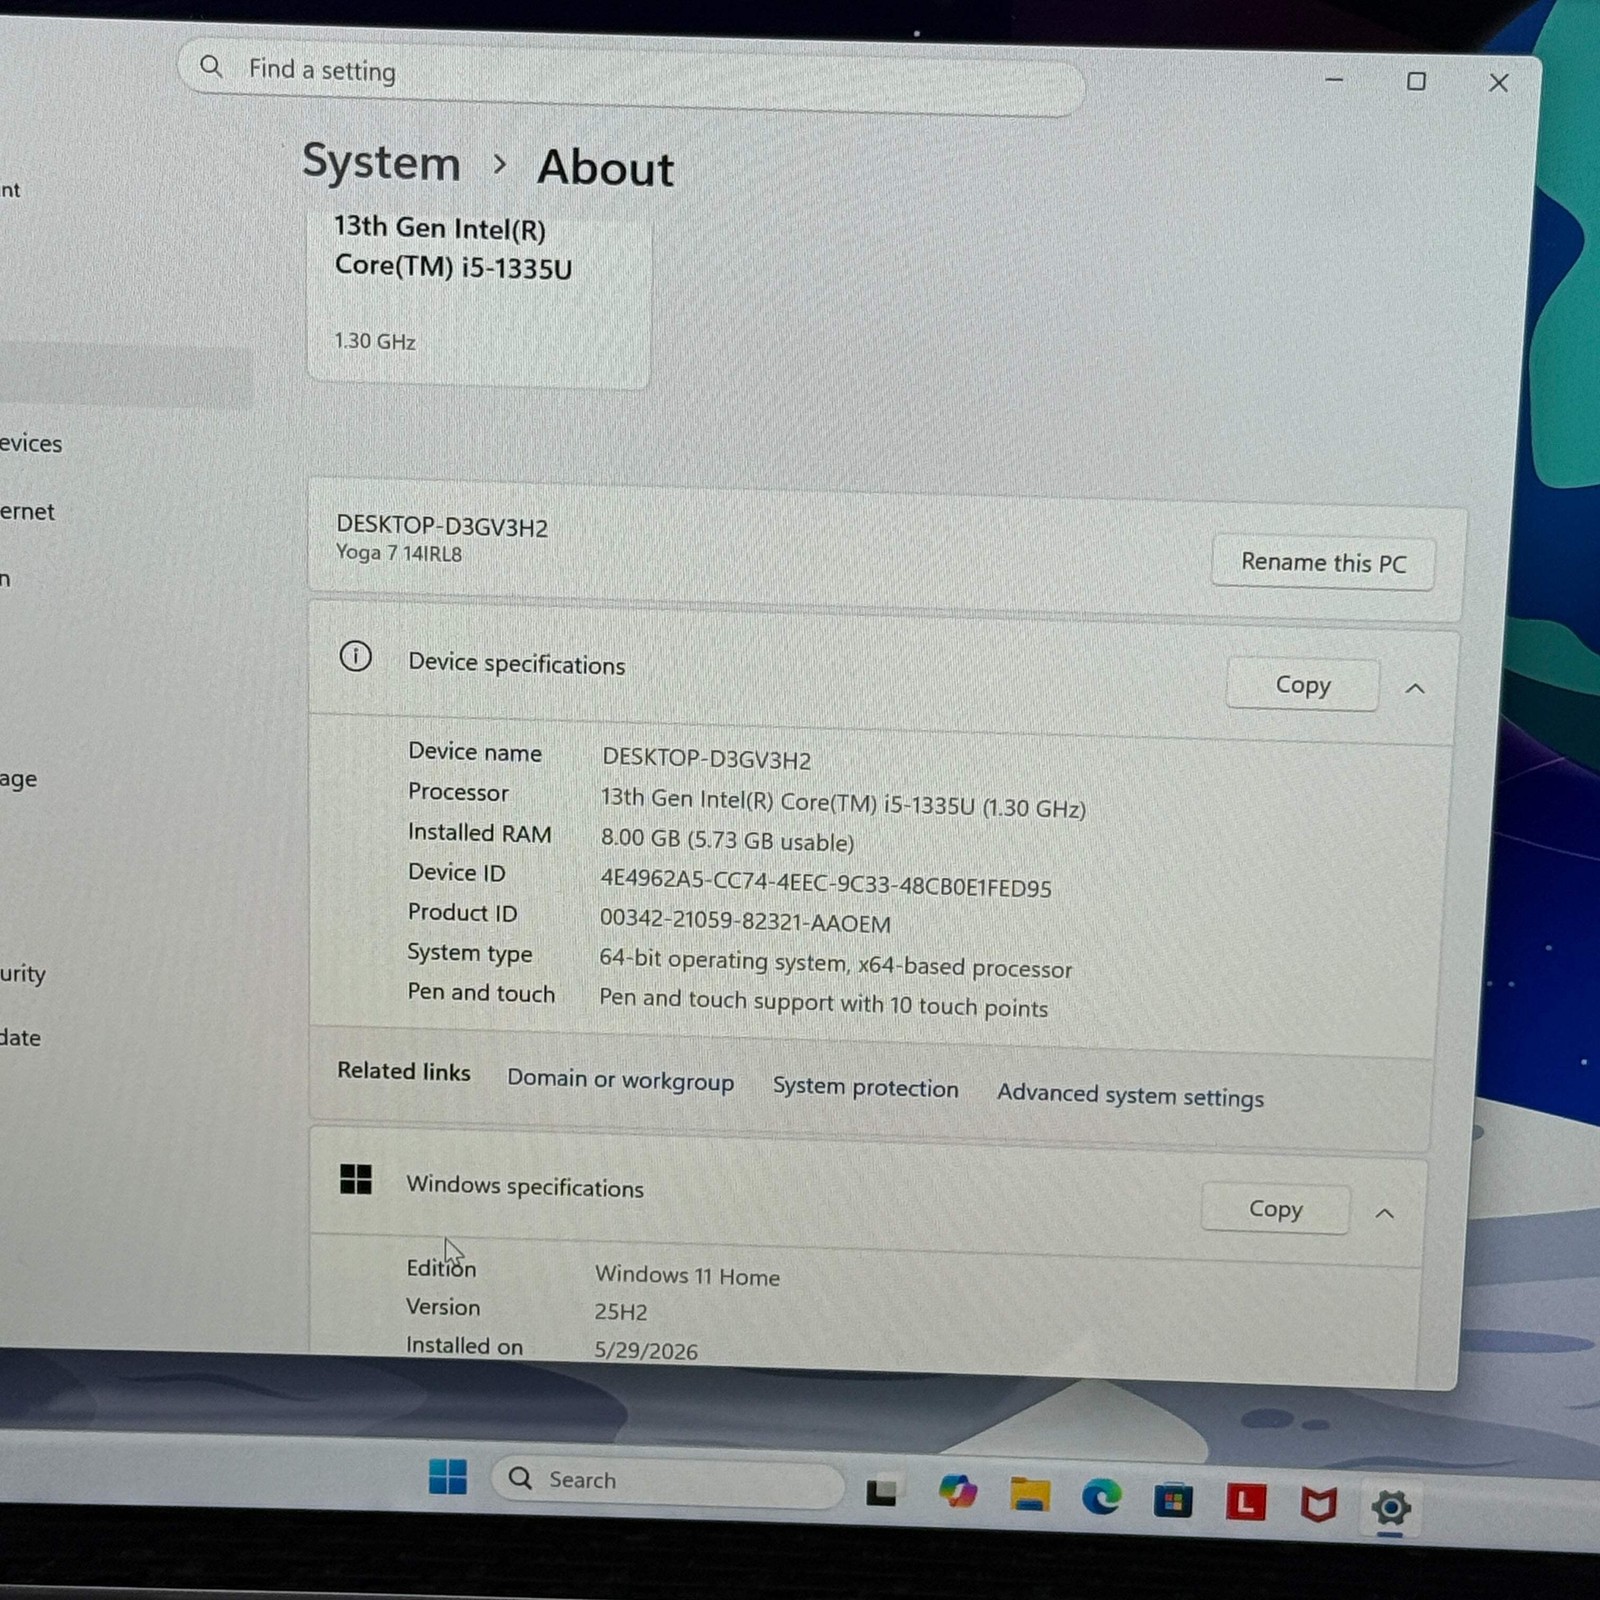Click the 1.30 GHz processor card text
The image size is (1600, 1600).
point(375,341)
